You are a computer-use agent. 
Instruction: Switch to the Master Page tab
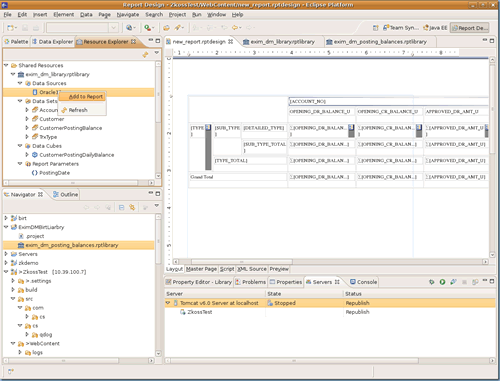pos(201,269)
